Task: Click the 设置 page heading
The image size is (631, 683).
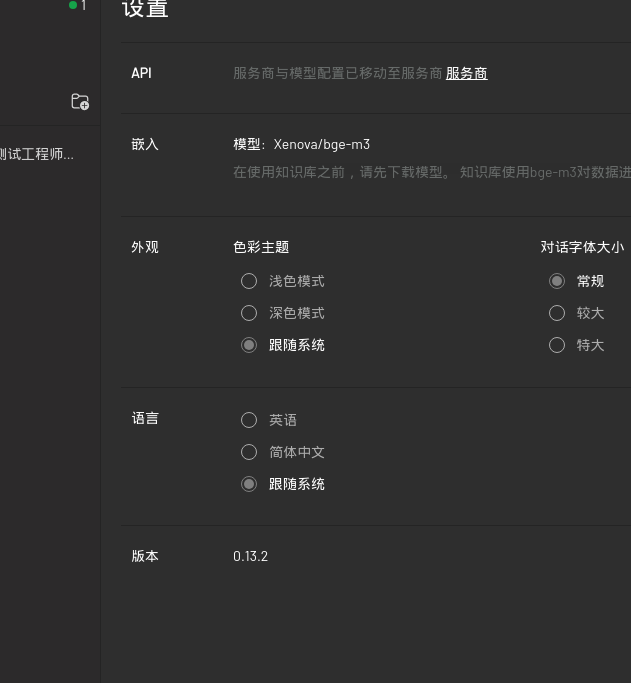Action: tap(145, 10)
